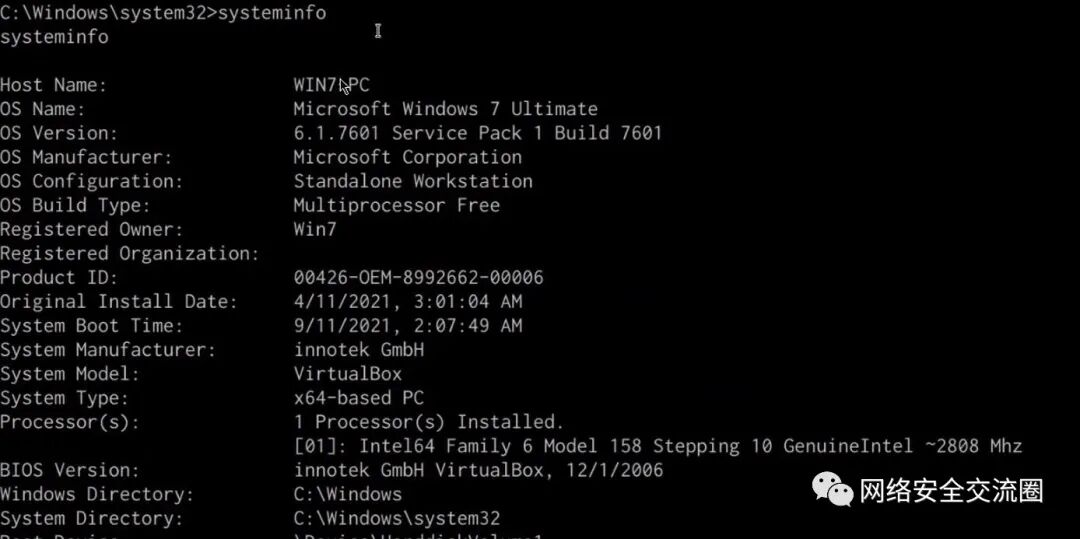Click the Microsoft Windows 7 Ultimate text
This screenshot has width=1080, height=539.
(x=446, y=109)
